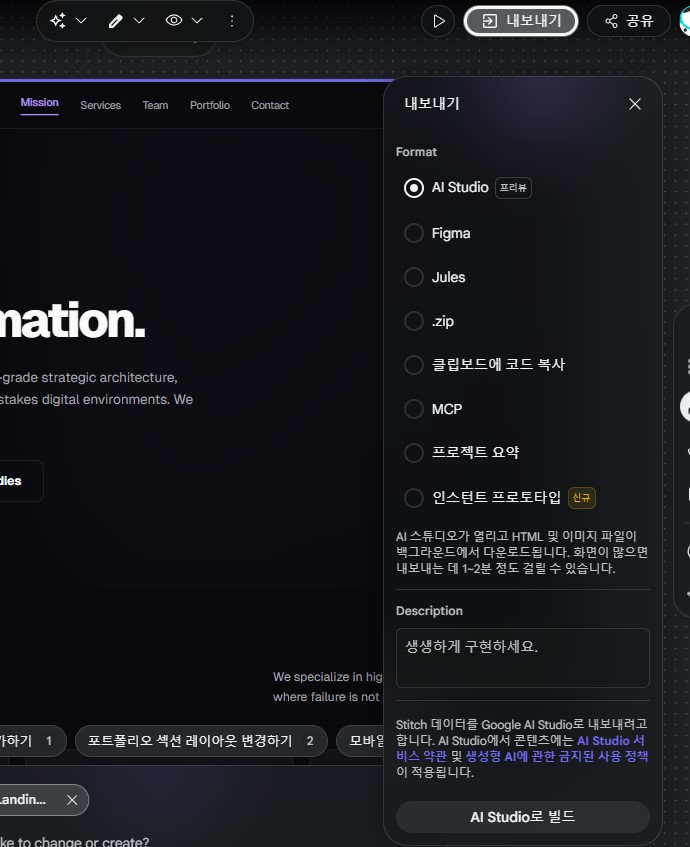Image resolution: width=690 pixels, height=847 pixels.
Task: Click the Description text field
Action: pyautogui.click(x=522, y=658)
